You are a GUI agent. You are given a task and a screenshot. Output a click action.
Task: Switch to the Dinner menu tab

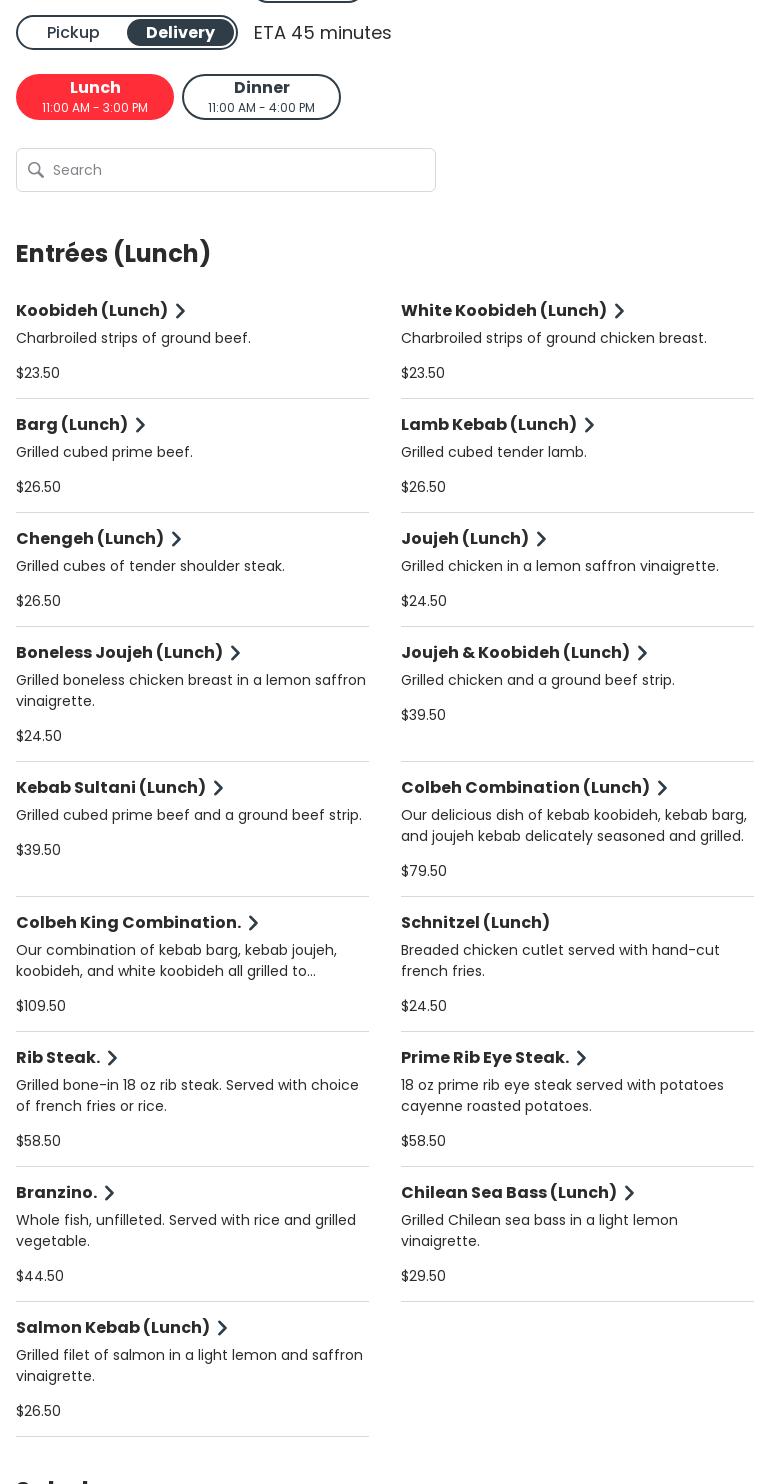click(x=261, y=97)
